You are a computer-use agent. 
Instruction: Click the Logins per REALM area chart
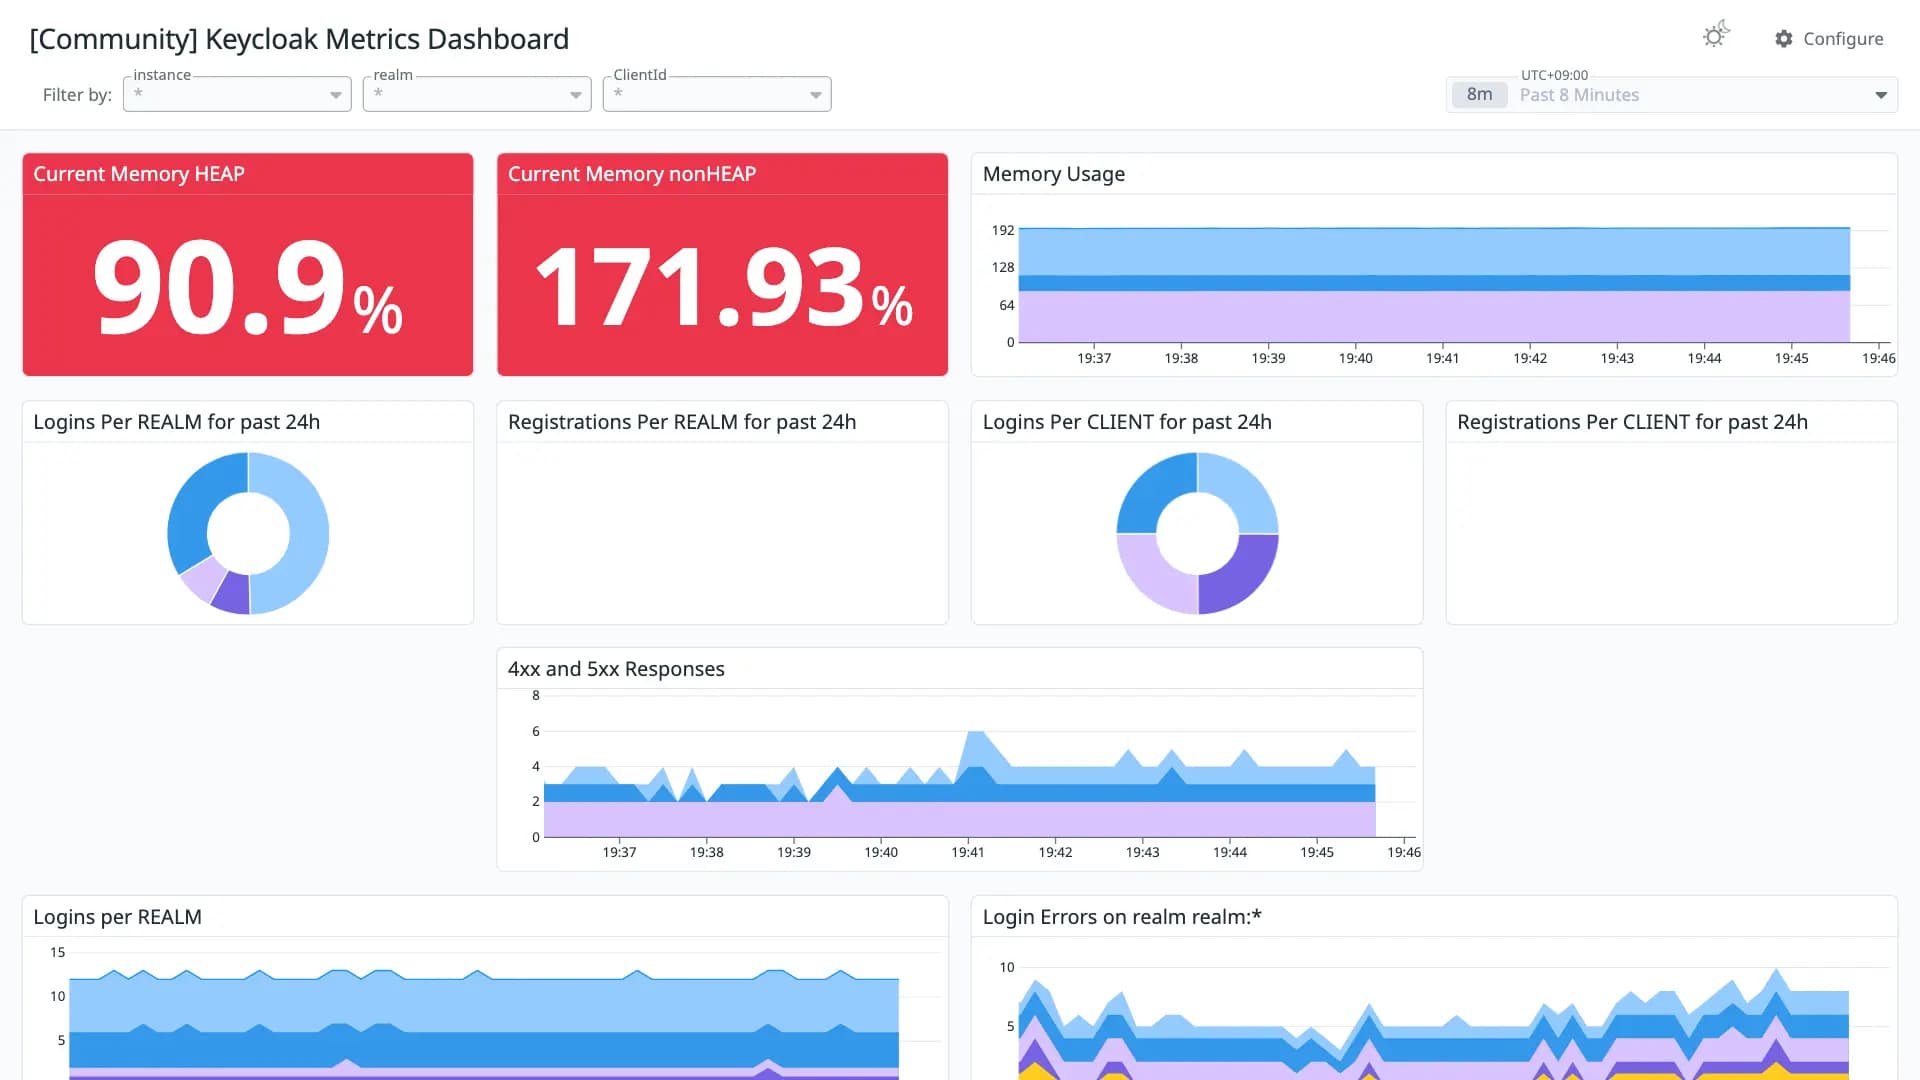click(x=484, y=1024)
